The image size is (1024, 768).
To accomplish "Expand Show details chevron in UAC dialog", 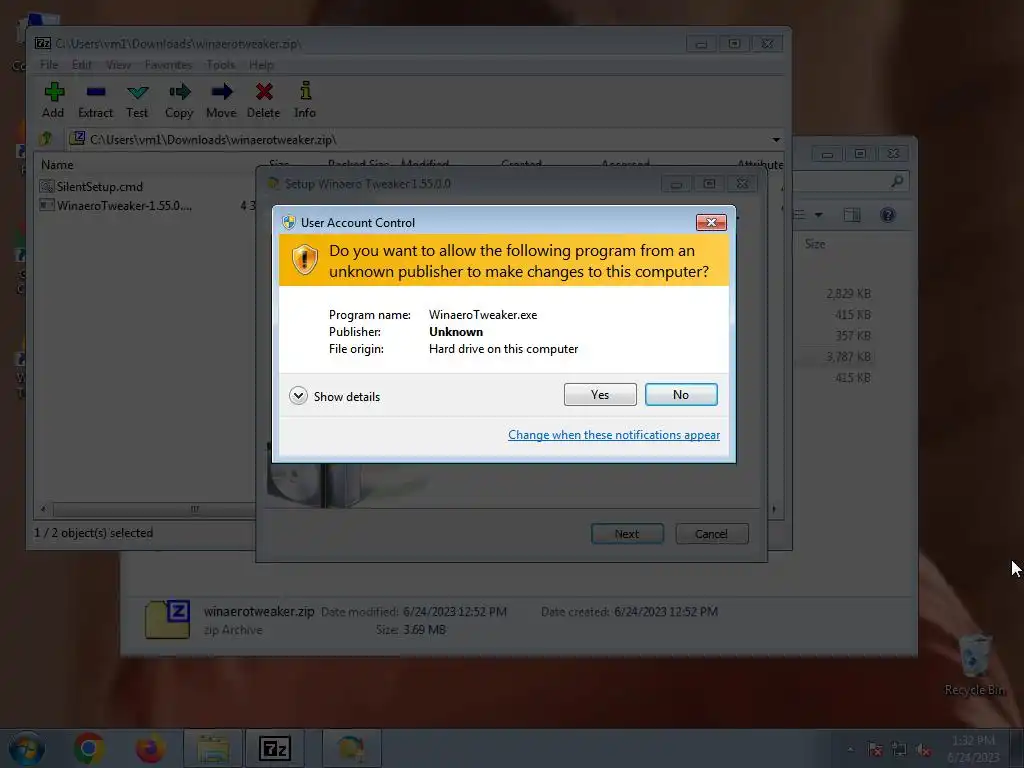I will pyautogui.click(x=298, y=396).
